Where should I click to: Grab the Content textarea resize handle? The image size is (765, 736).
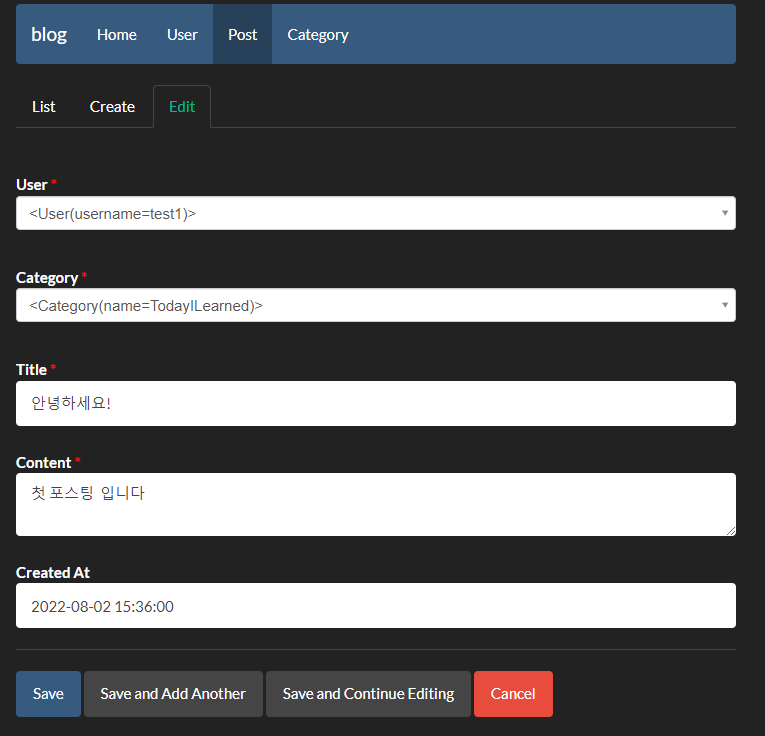pos(730,531)
